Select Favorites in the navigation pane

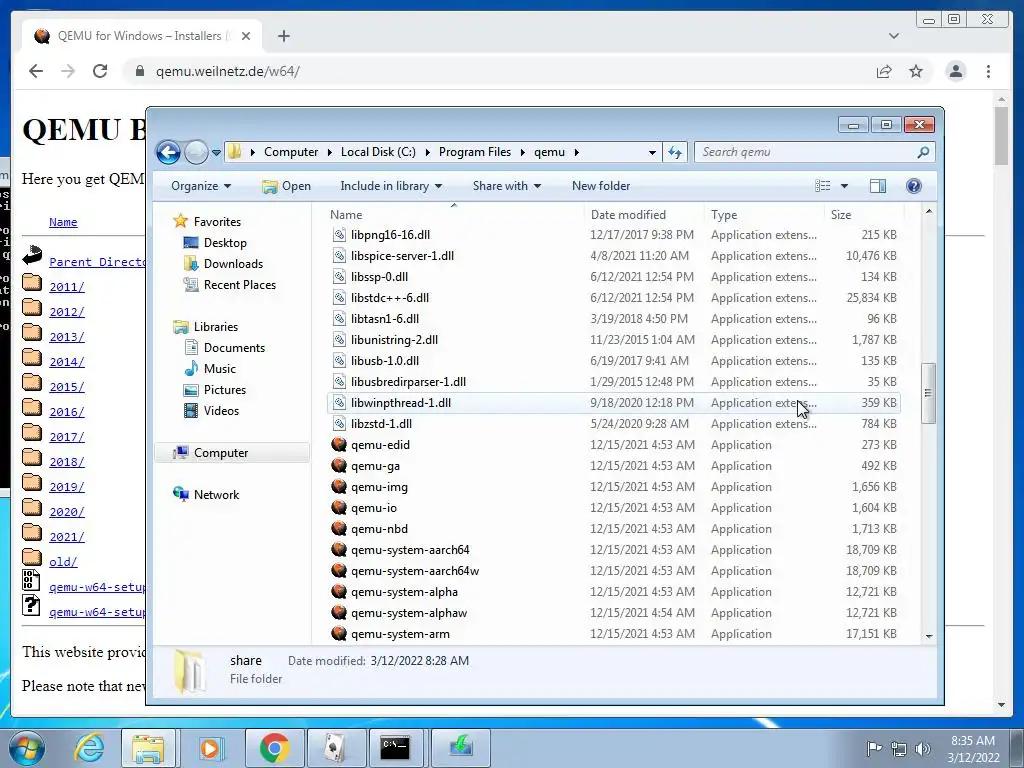(217, 221)
